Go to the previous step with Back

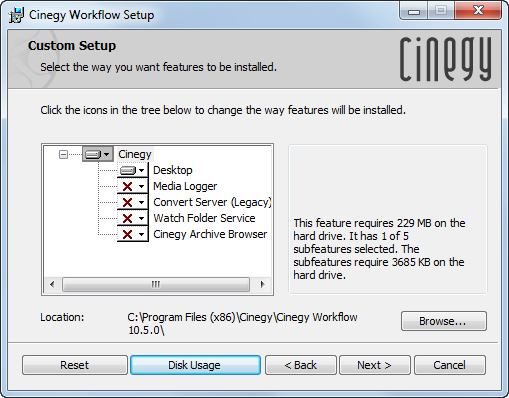(301, 365)
